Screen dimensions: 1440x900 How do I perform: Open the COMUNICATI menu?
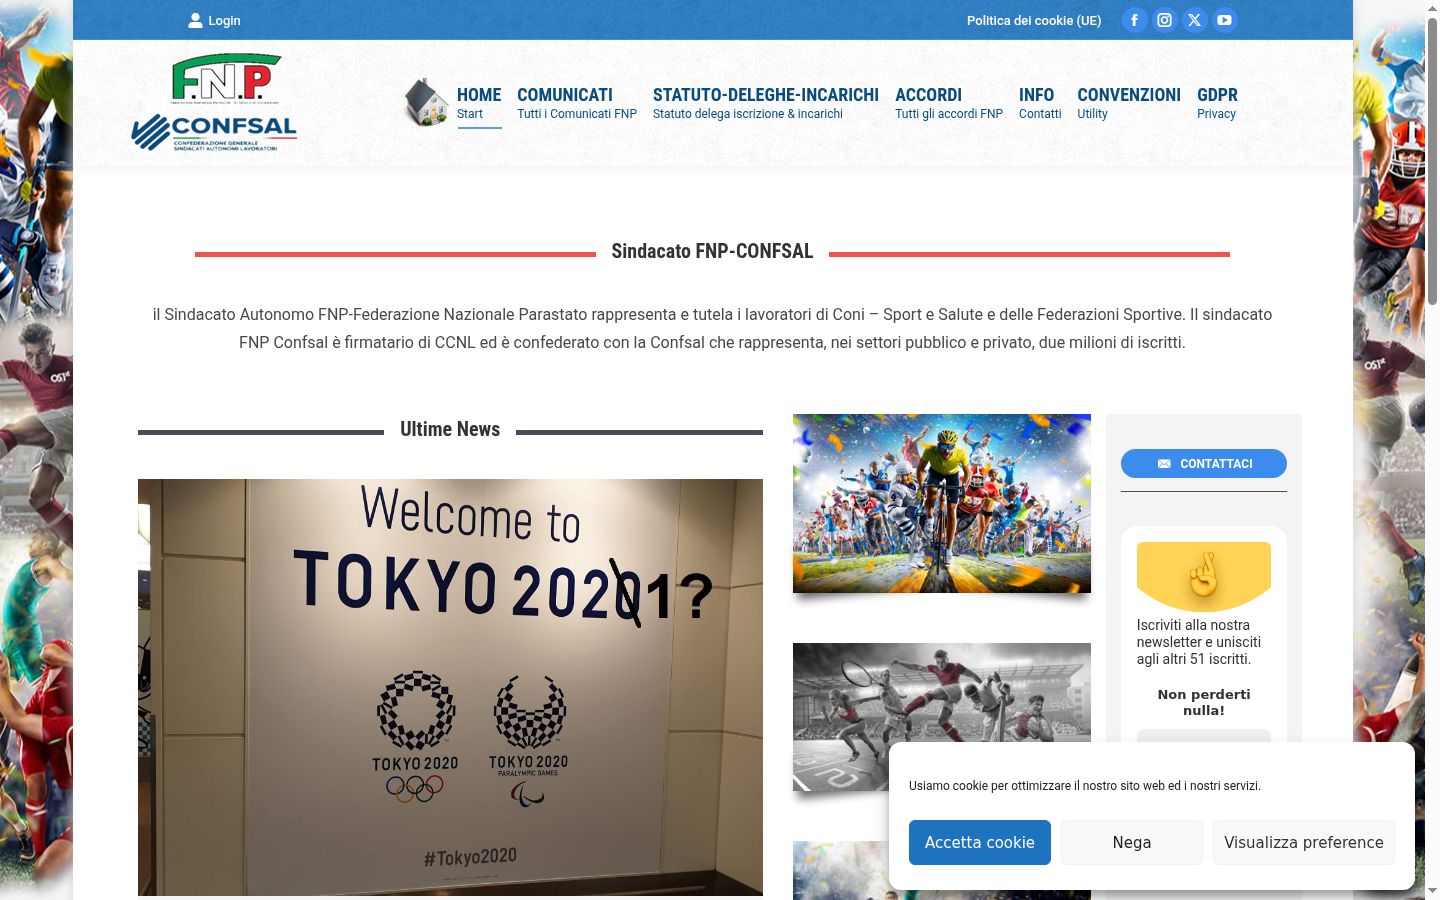(x=577, y=103)
